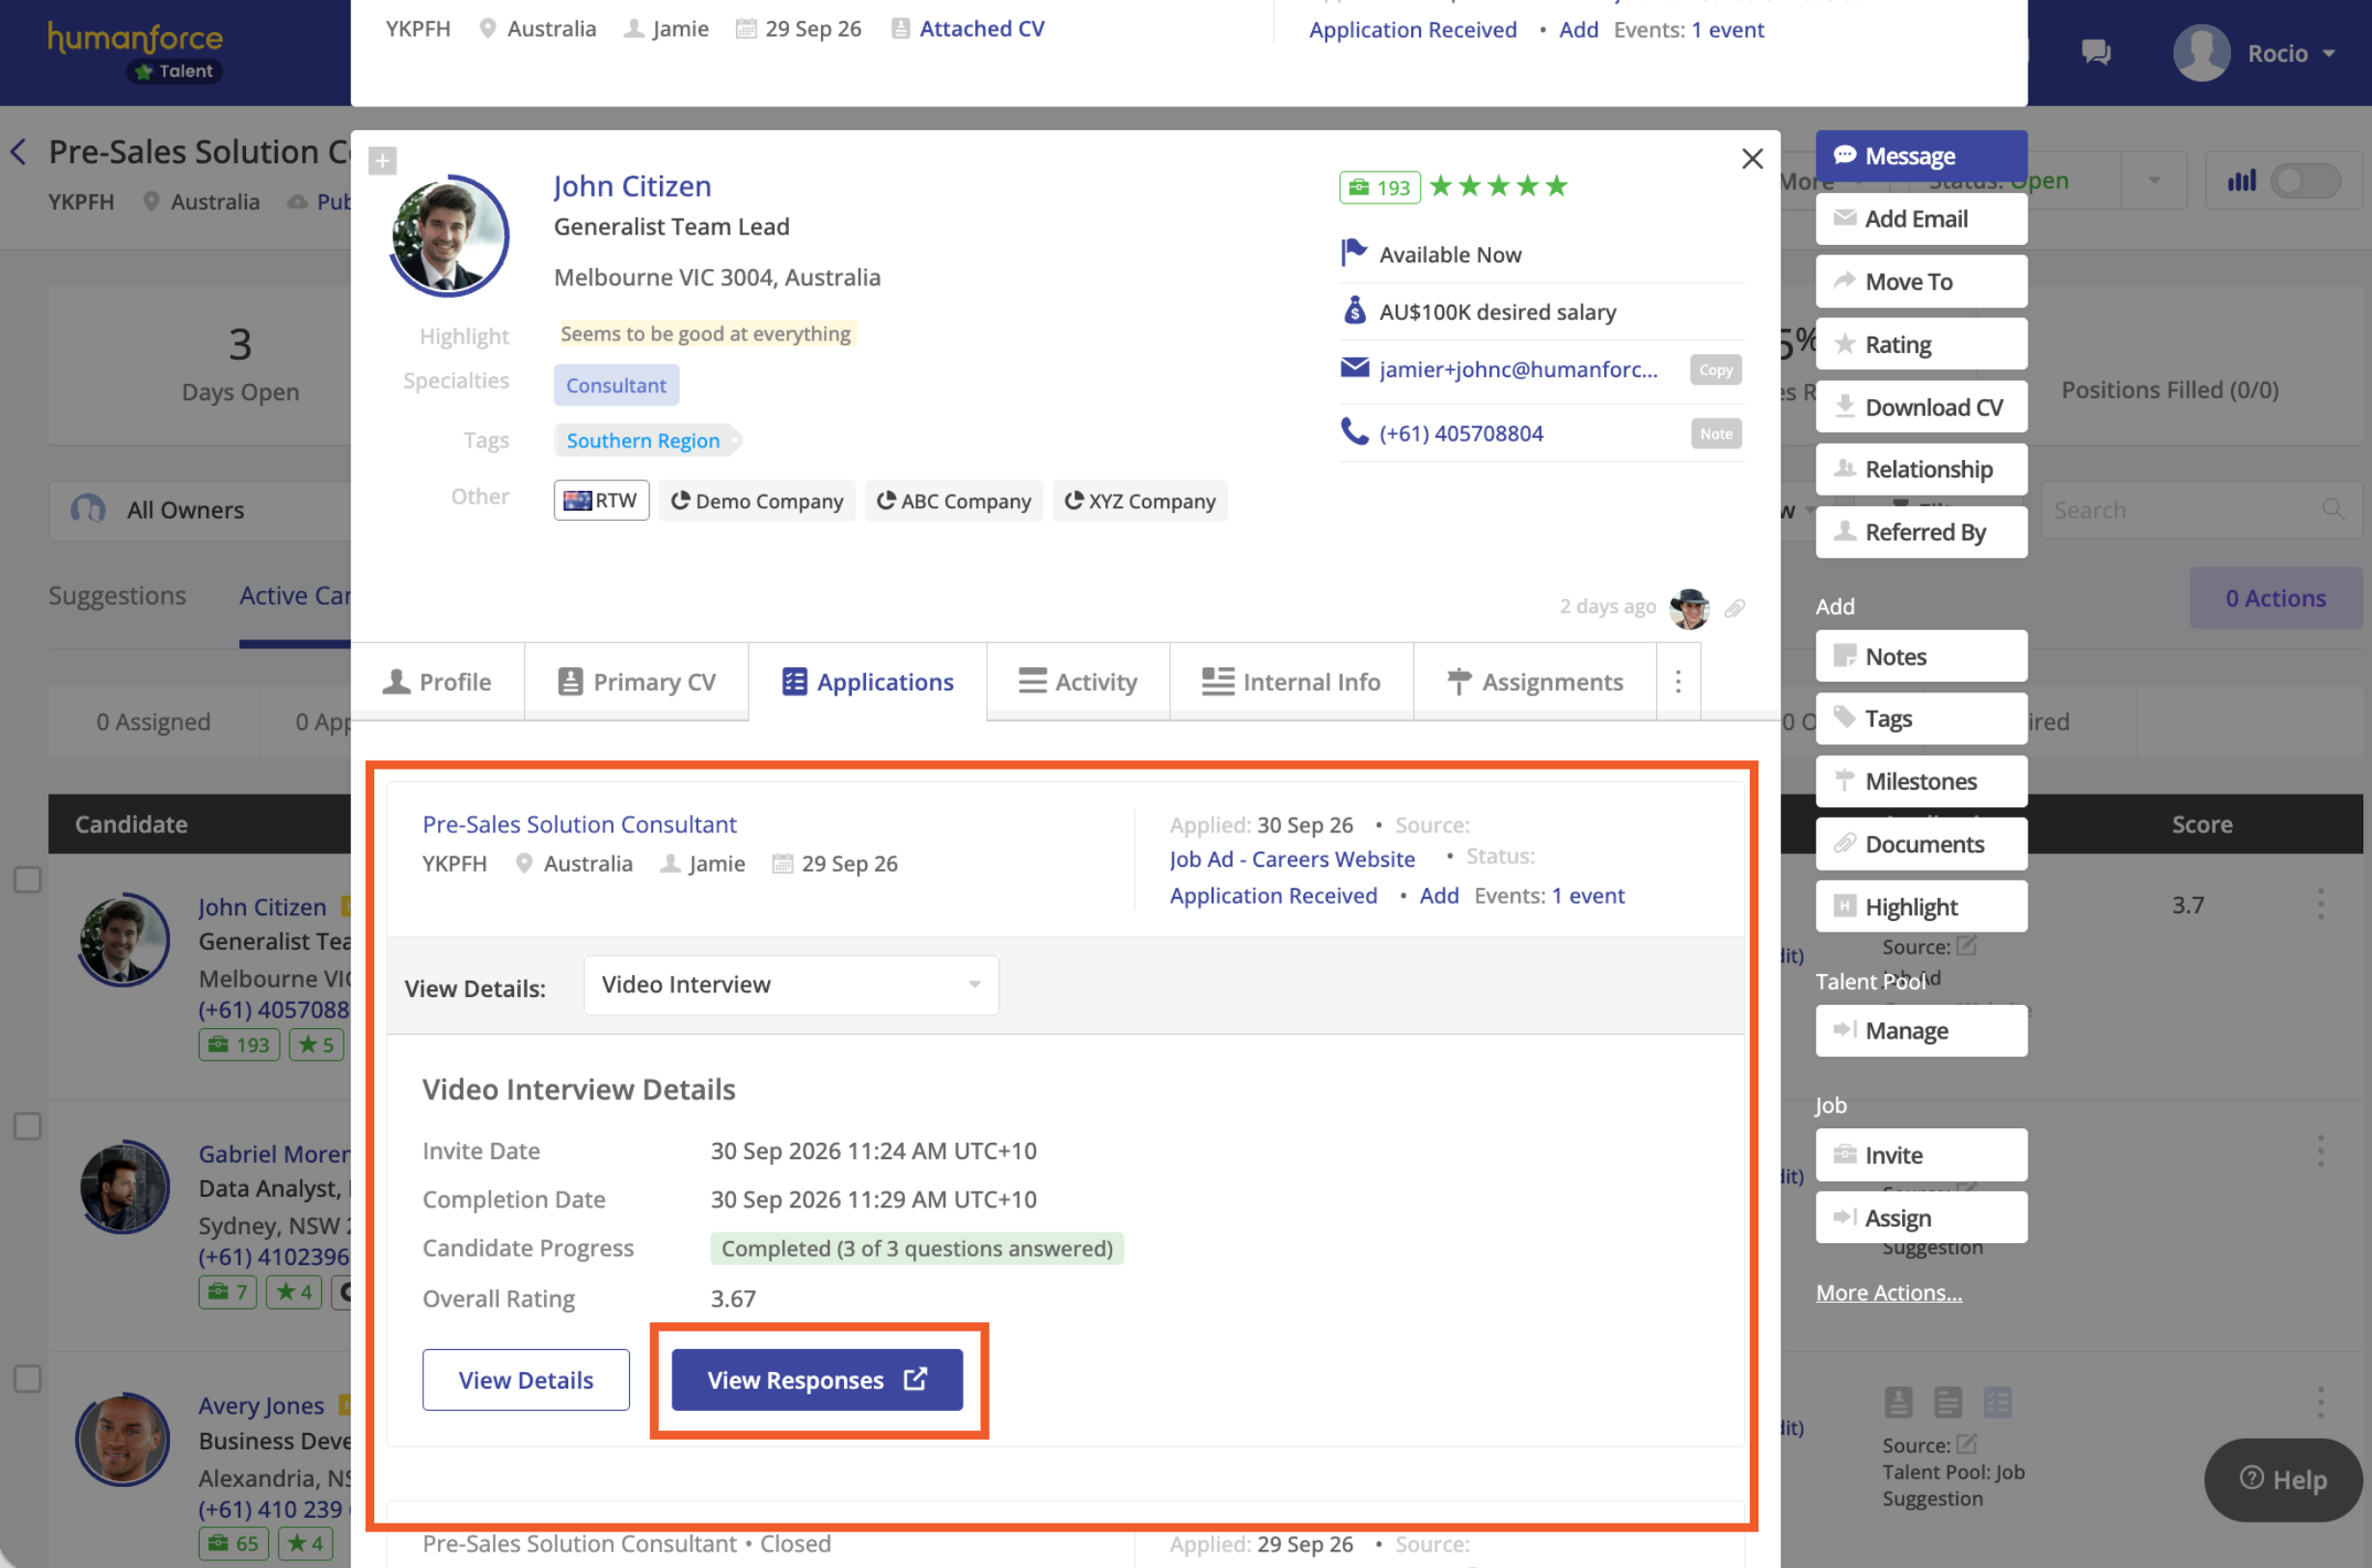The width and height of the screenshot is (2372, 1568).
Task: Click the Help bubble icon
Action: pos(2282,1479)
